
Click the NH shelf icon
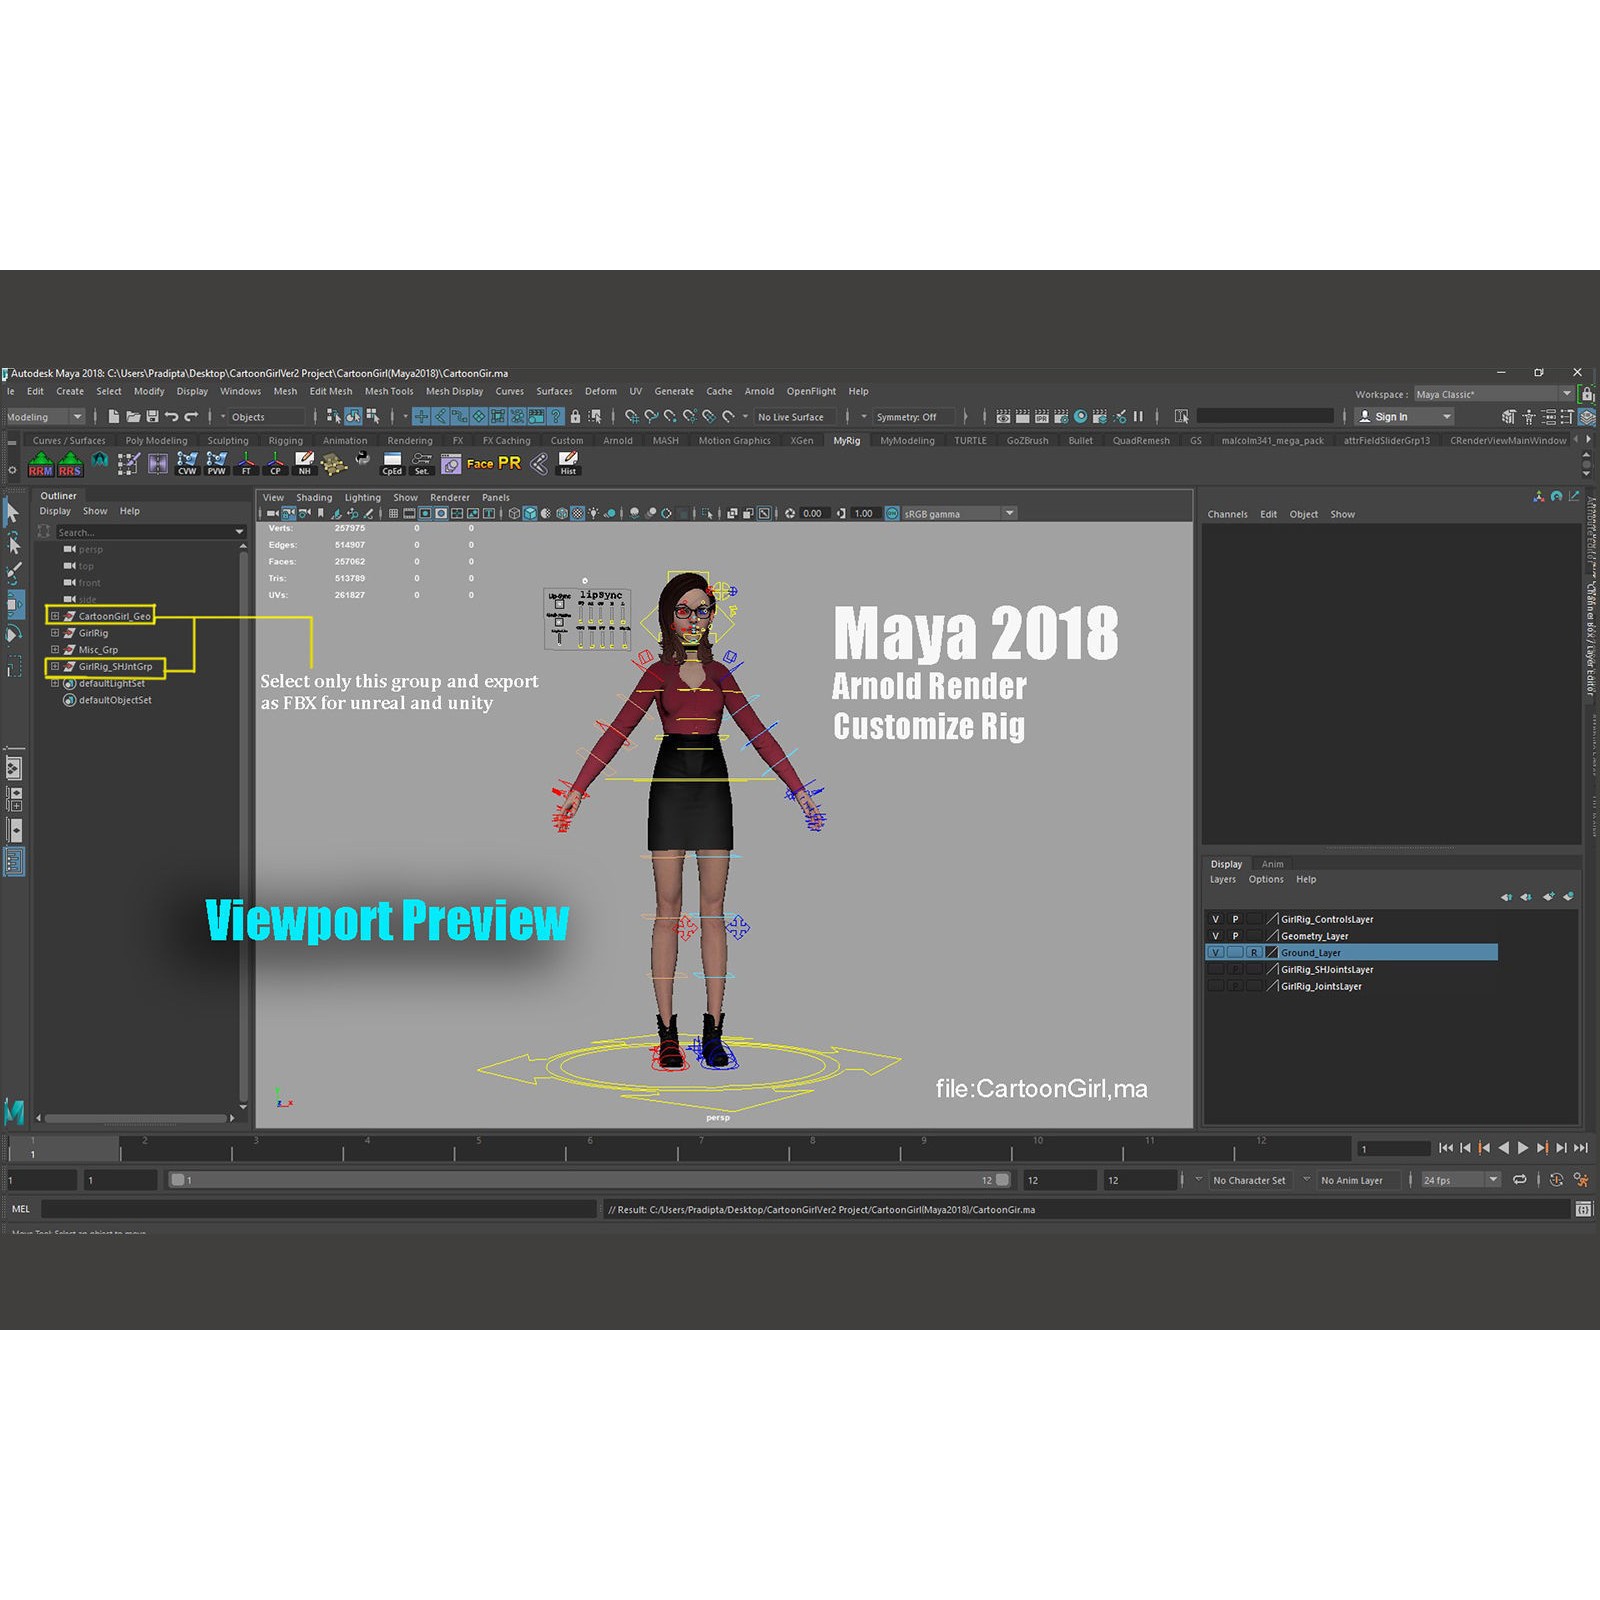[x=304, y=464]
